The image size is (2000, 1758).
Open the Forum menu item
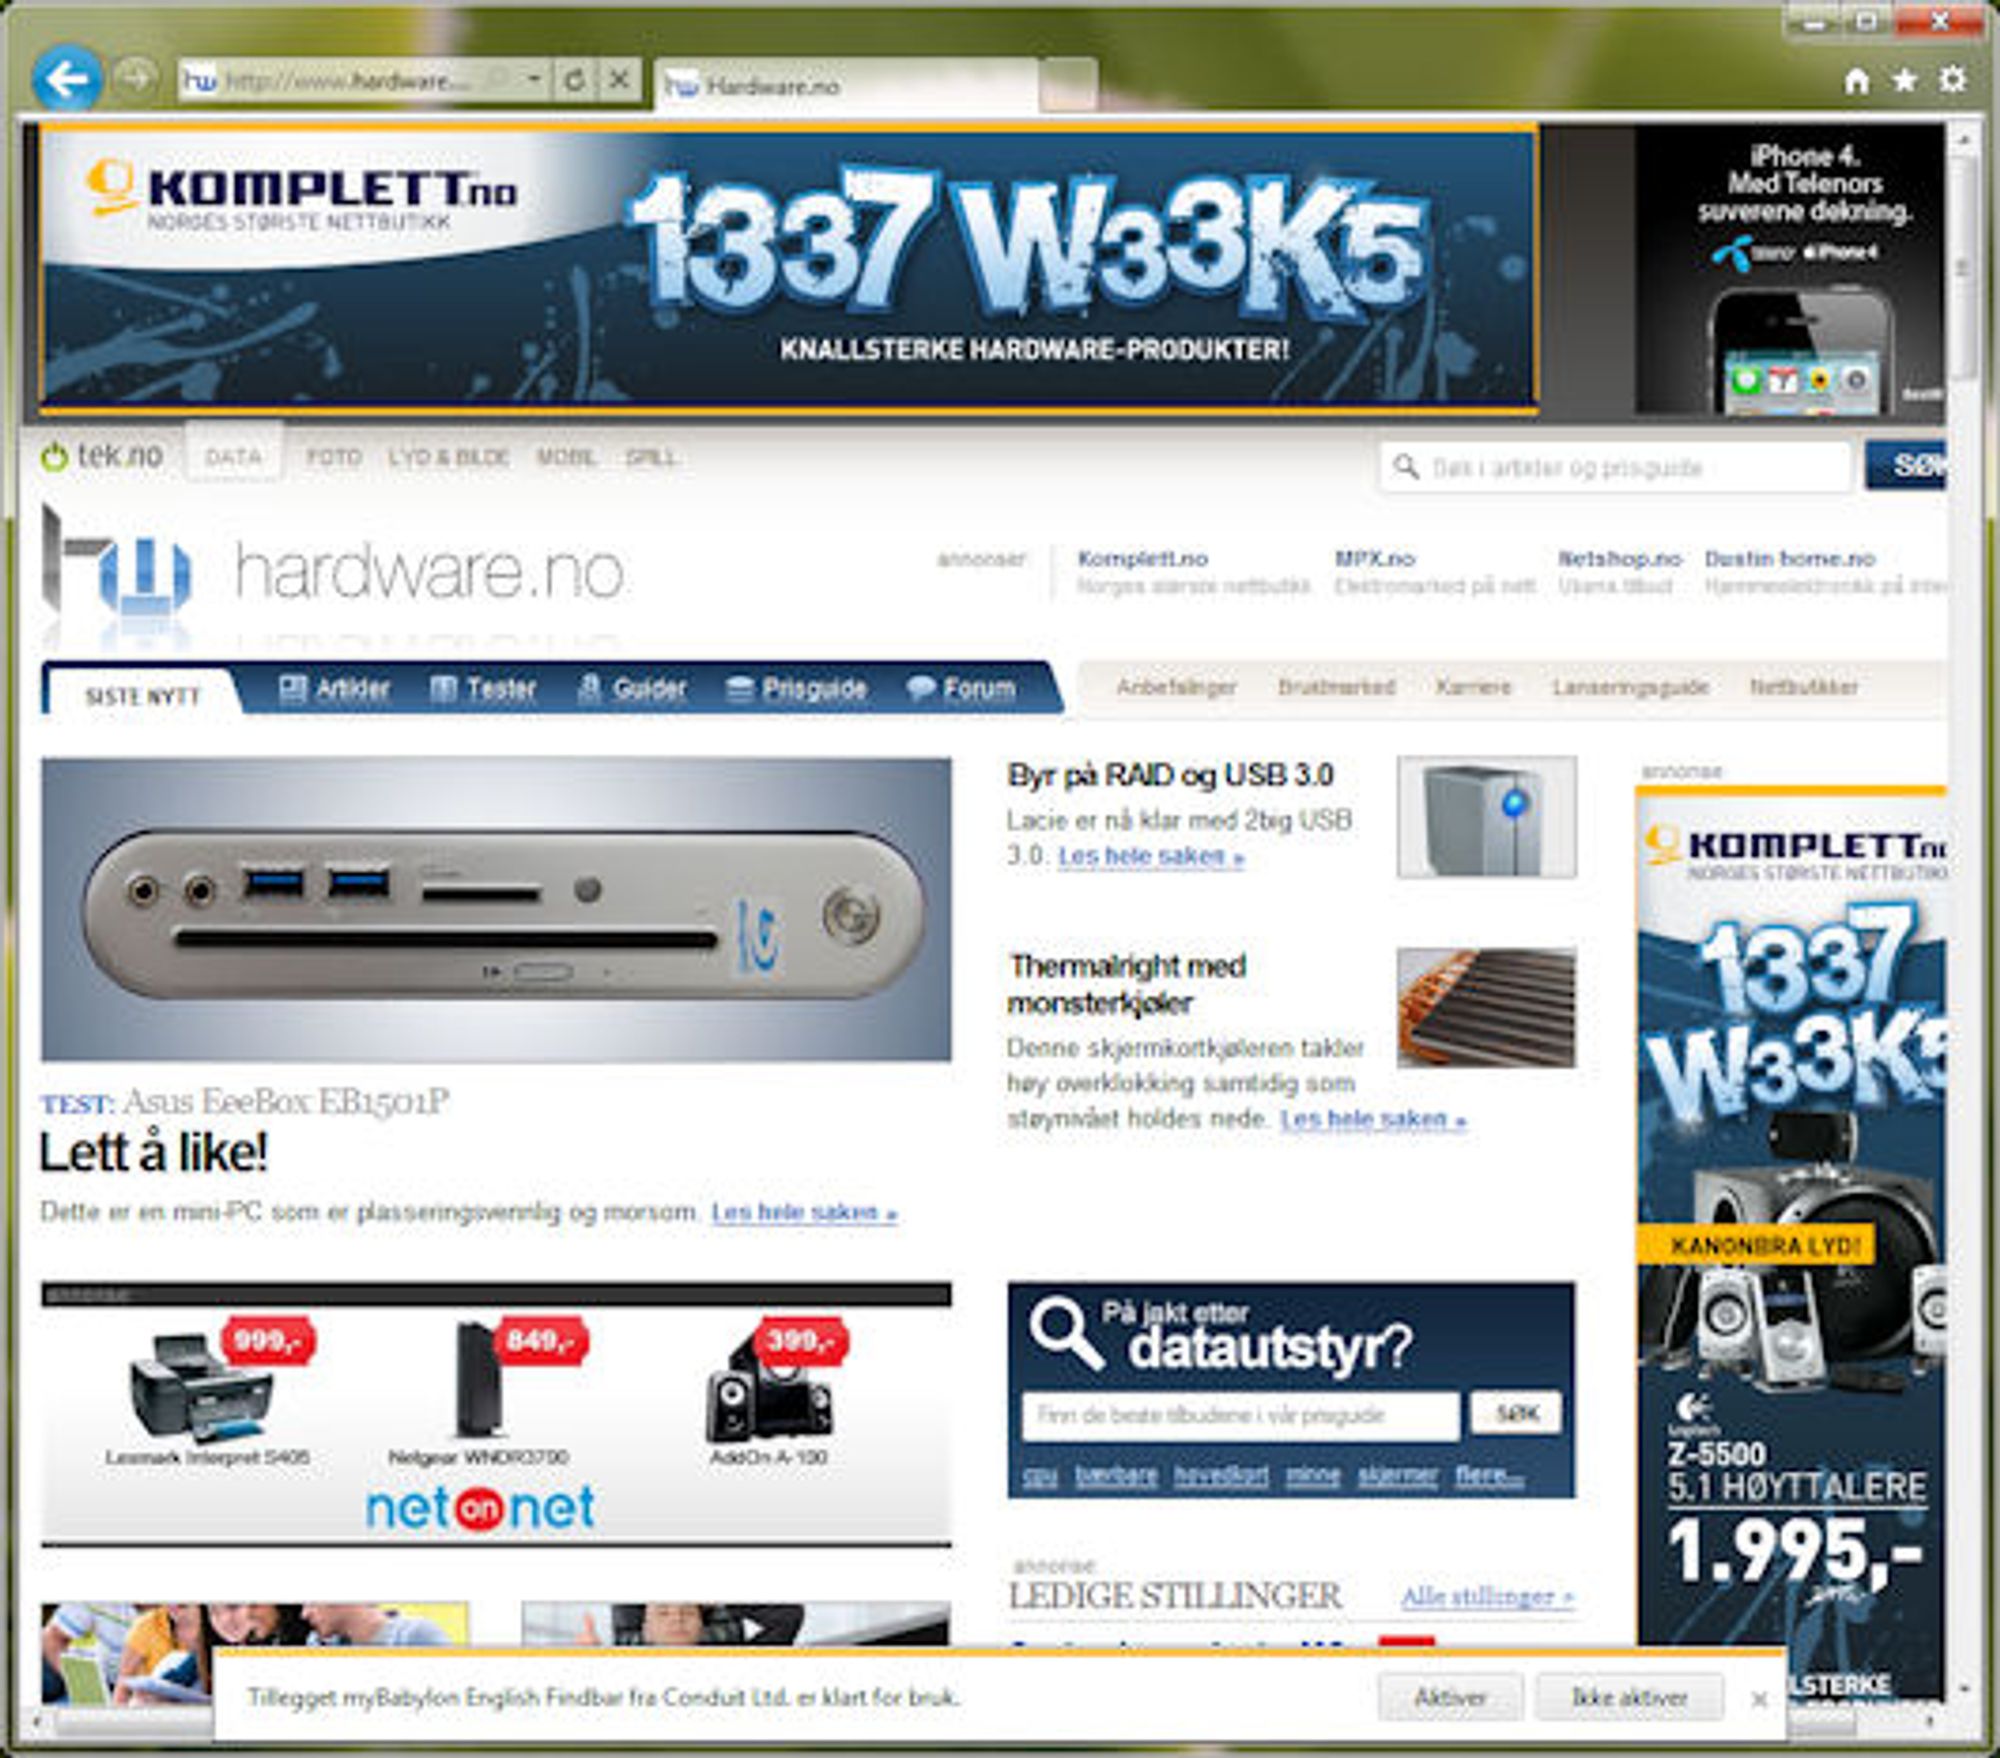(961, 688)
